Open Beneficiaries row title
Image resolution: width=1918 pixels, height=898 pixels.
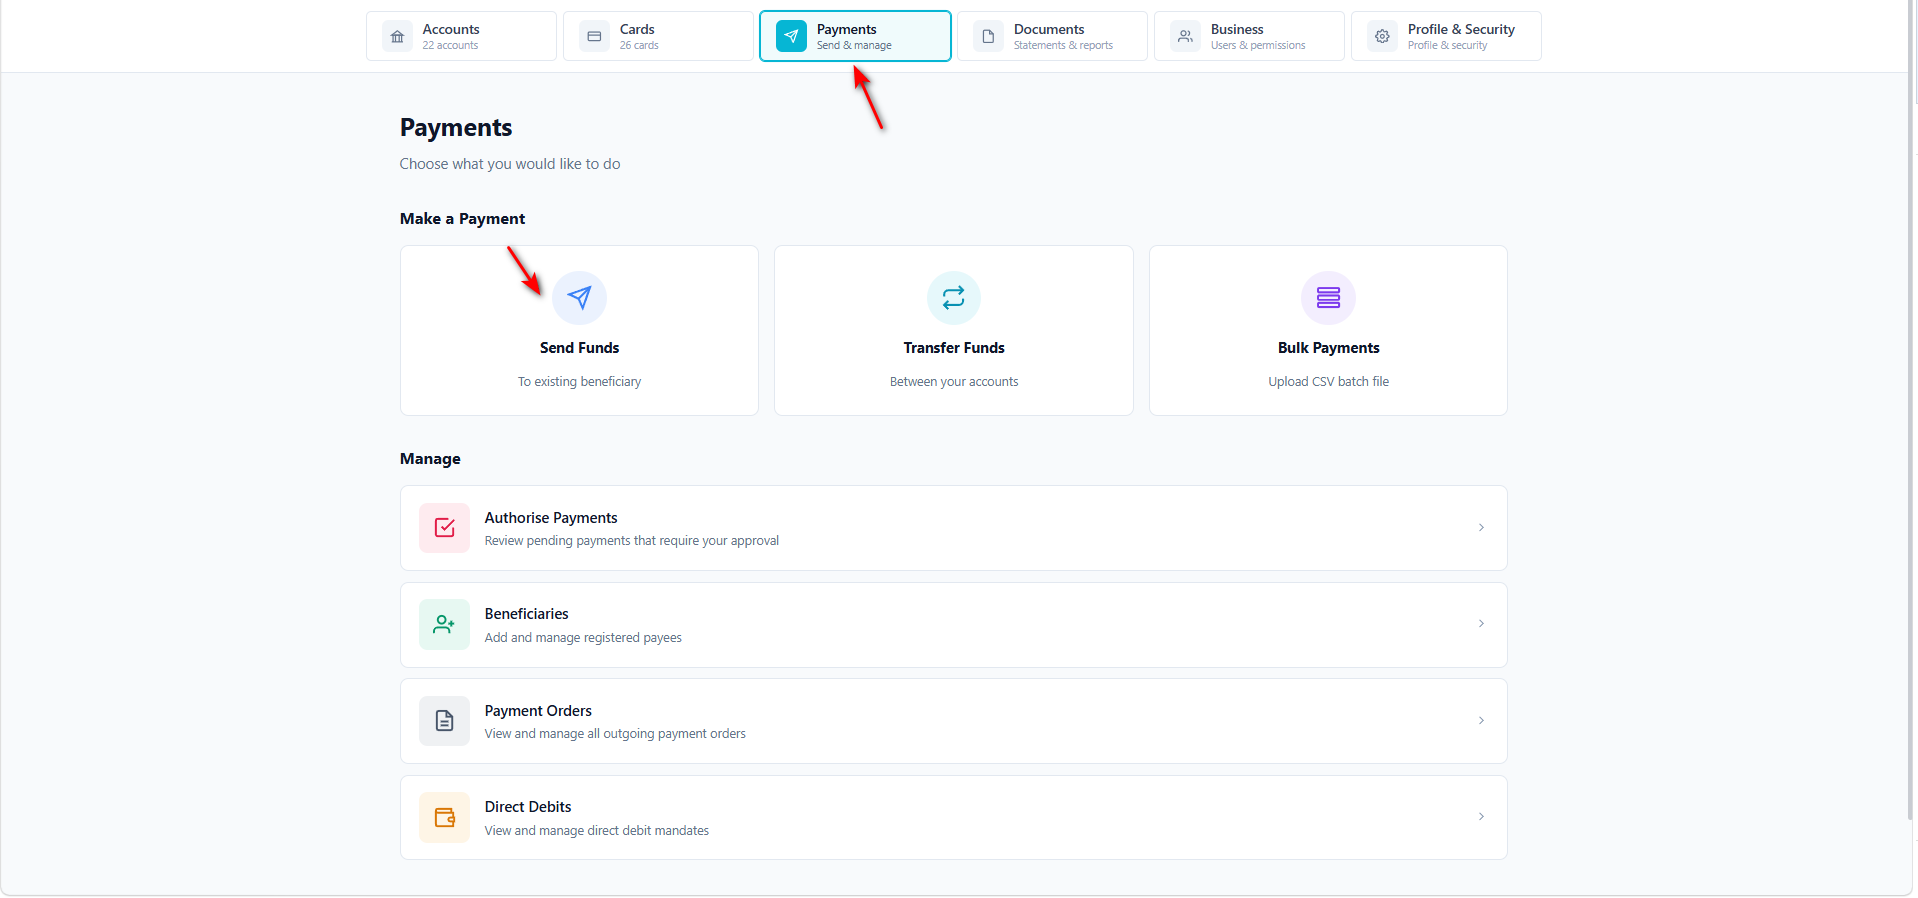click(526, 614)
